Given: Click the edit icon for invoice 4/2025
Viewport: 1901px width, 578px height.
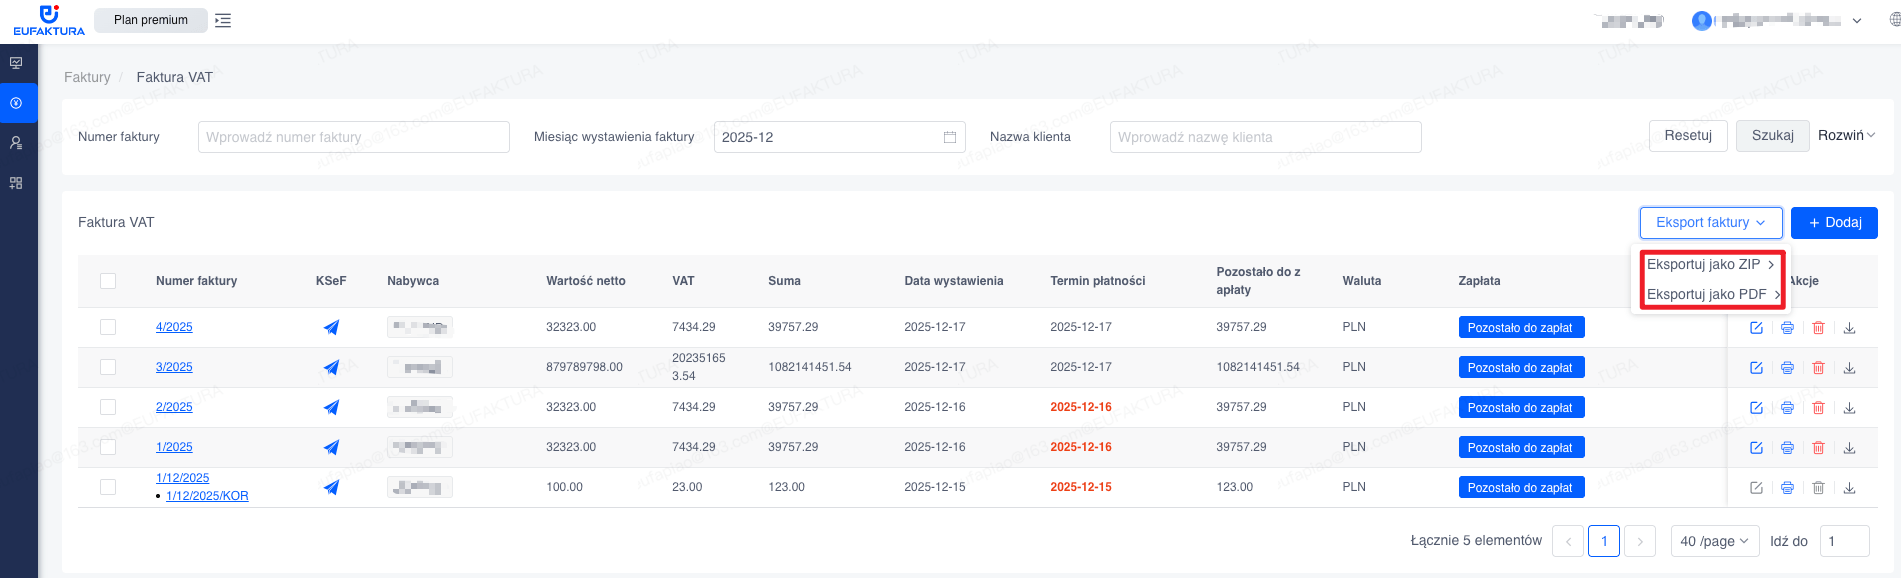Looking at the screenshot, I should (x=1756, y=328).
